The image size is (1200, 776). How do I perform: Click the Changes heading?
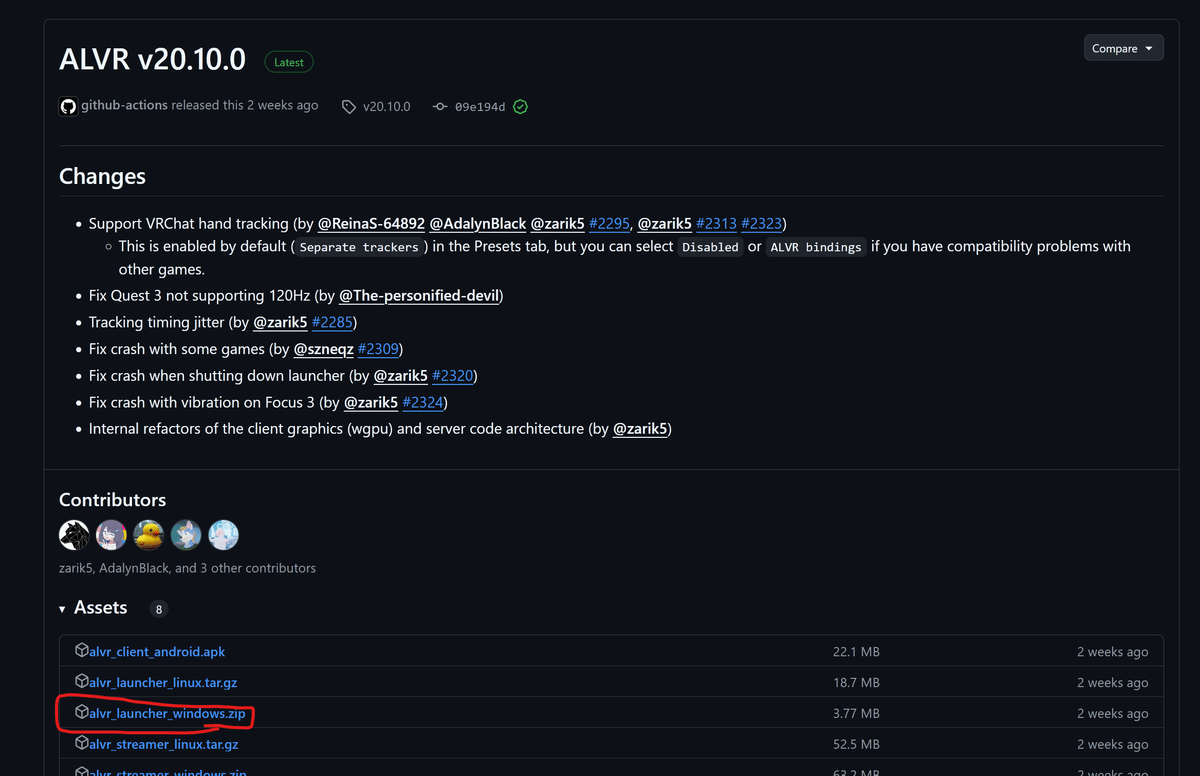pyautogui.click(x=102, y=176)
